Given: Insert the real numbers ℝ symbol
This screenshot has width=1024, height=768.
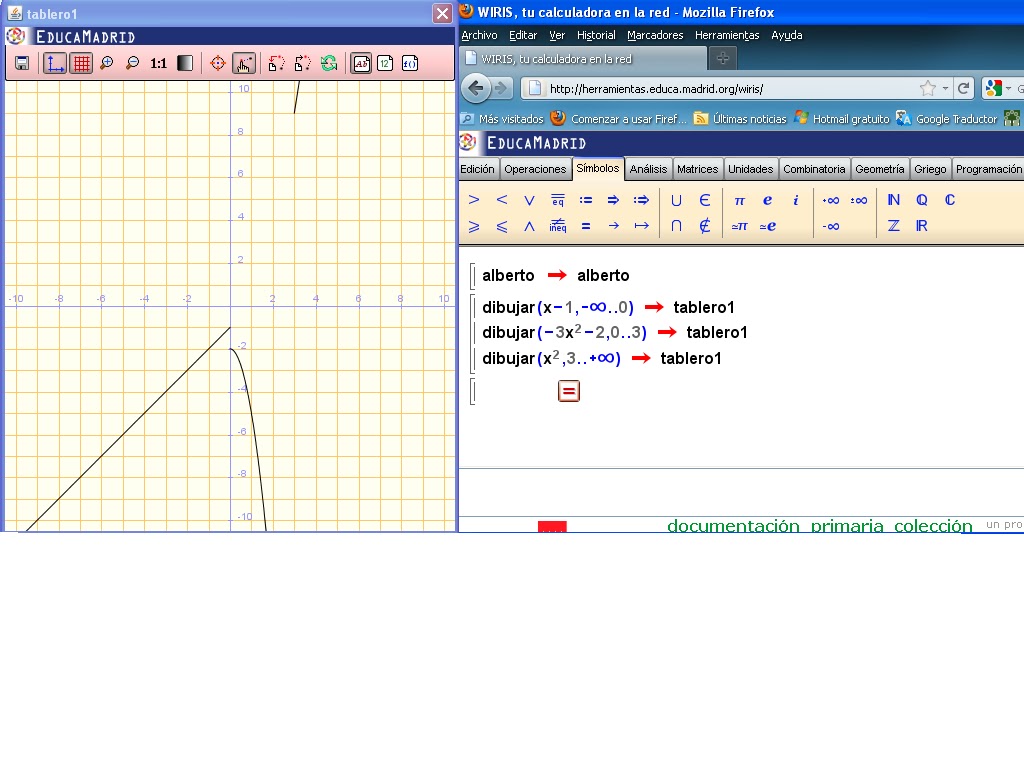Looking at the screenshot, I should point(921,226).
